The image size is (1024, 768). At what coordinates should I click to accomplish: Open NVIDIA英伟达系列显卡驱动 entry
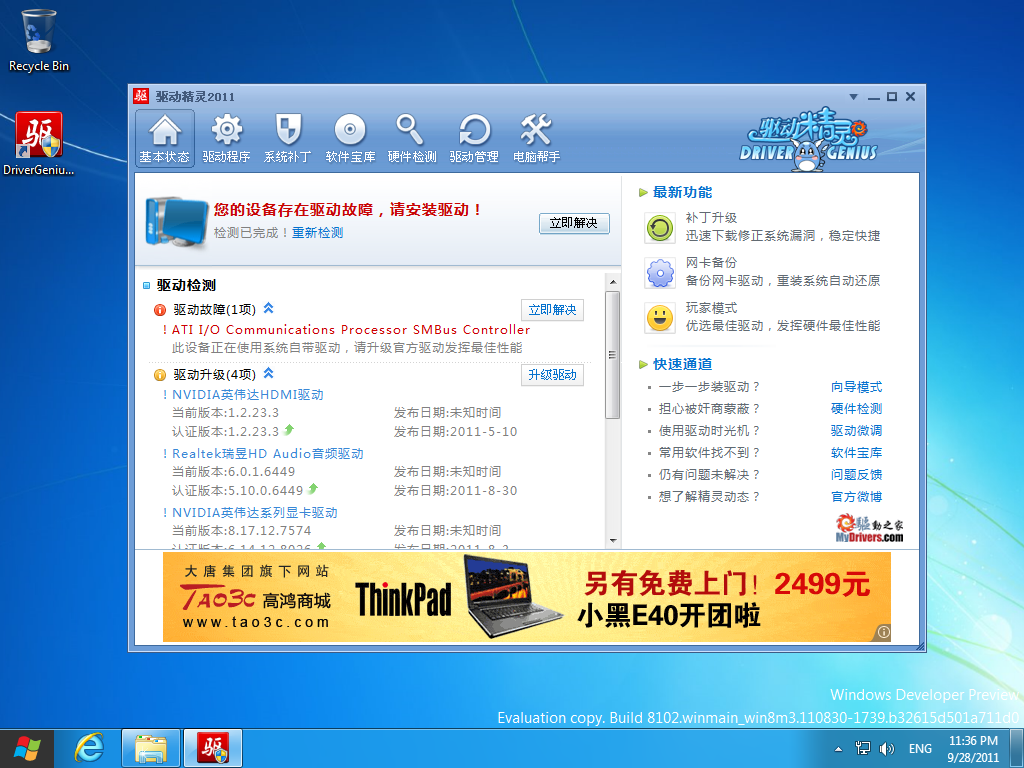click(255, 513)
